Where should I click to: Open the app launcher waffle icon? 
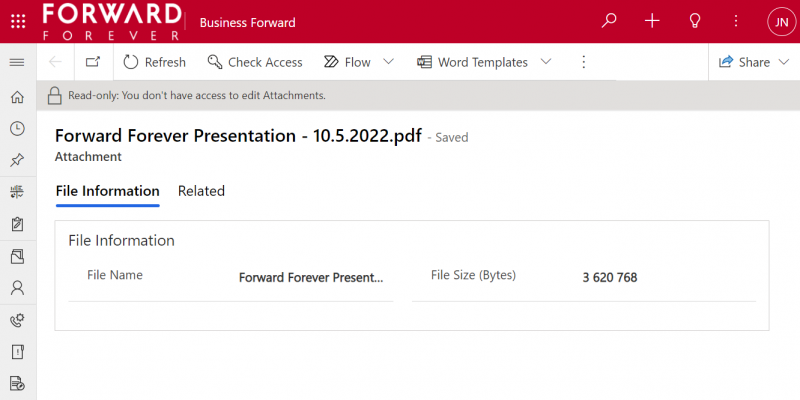[x=17, y=22]
